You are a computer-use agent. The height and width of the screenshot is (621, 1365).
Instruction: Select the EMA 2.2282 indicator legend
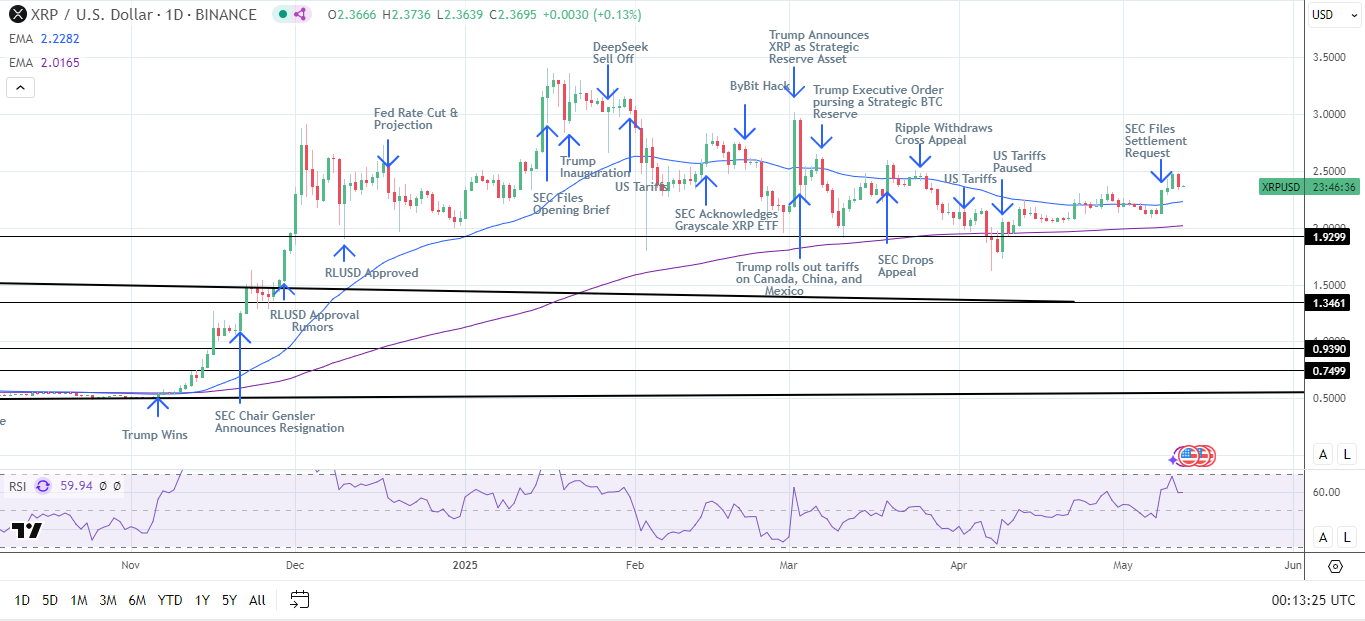pos(44,39)
